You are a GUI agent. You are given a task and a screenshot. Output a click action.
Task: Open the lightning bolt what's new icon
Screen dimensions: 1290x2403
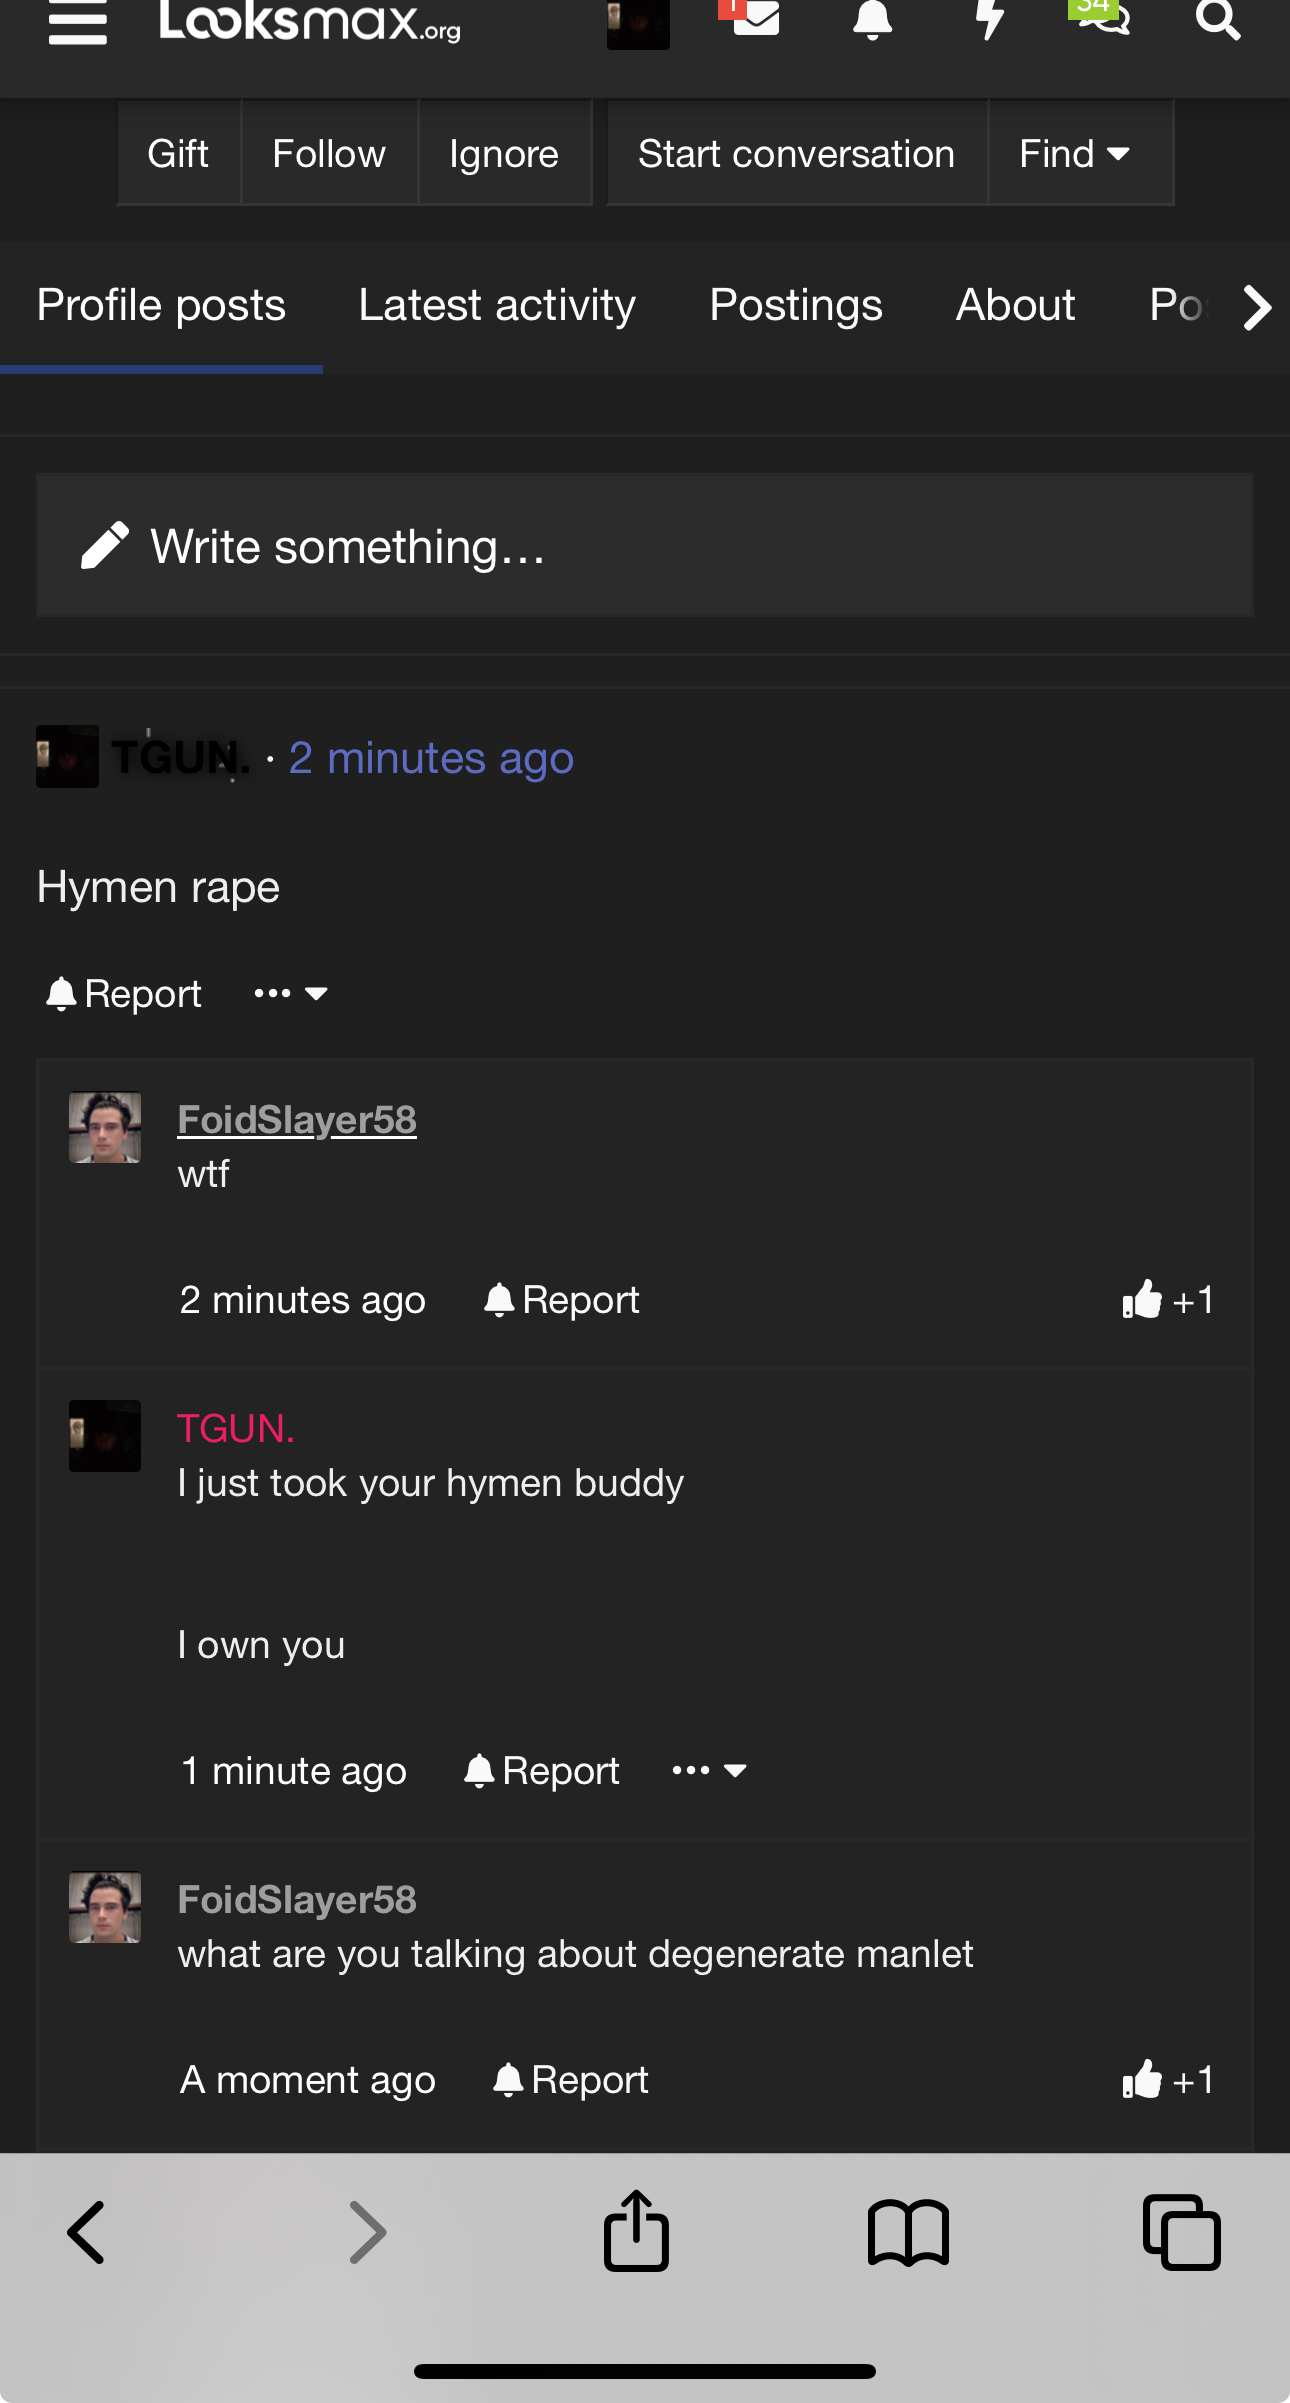989,20
